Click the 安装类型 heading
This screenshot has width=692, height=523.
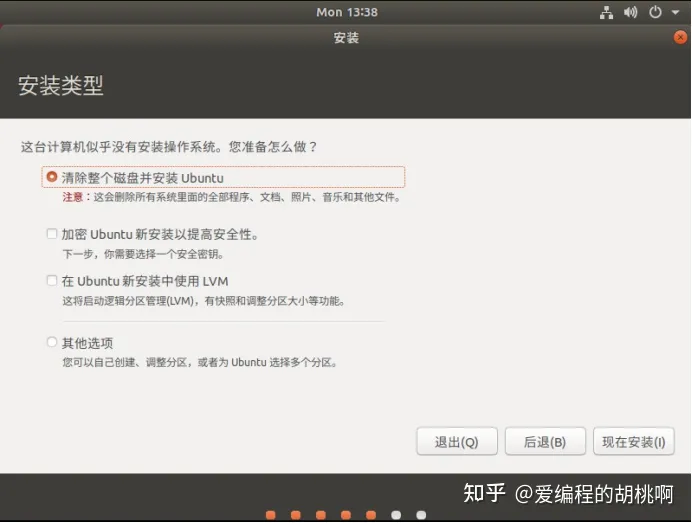point(61,85)
